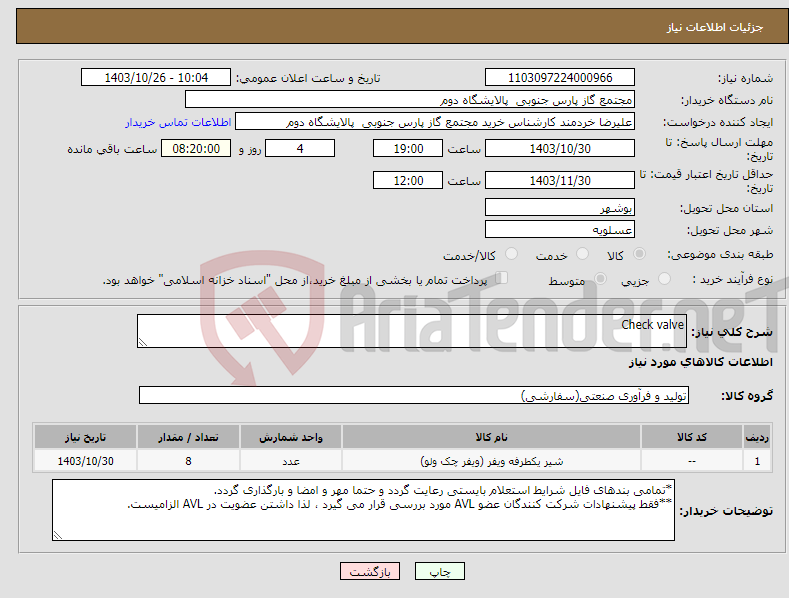Click the 12:00 validity time field

408,180
